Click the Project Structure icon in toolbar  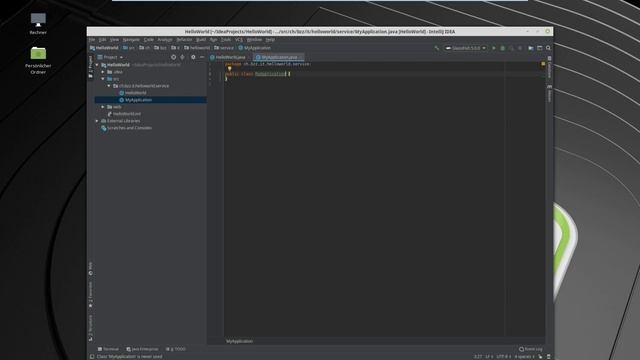(x=531, y=48)
